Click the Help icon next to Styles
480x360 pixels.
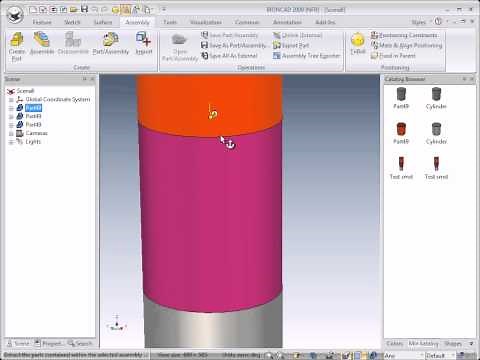438,22
